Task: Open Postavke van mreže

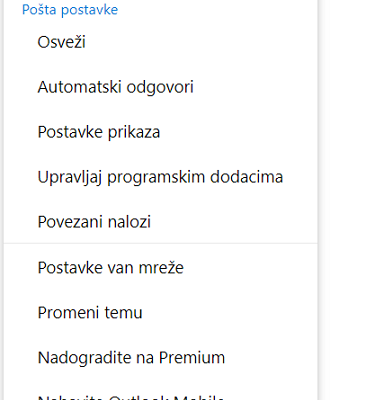Action: pos(161,268)
